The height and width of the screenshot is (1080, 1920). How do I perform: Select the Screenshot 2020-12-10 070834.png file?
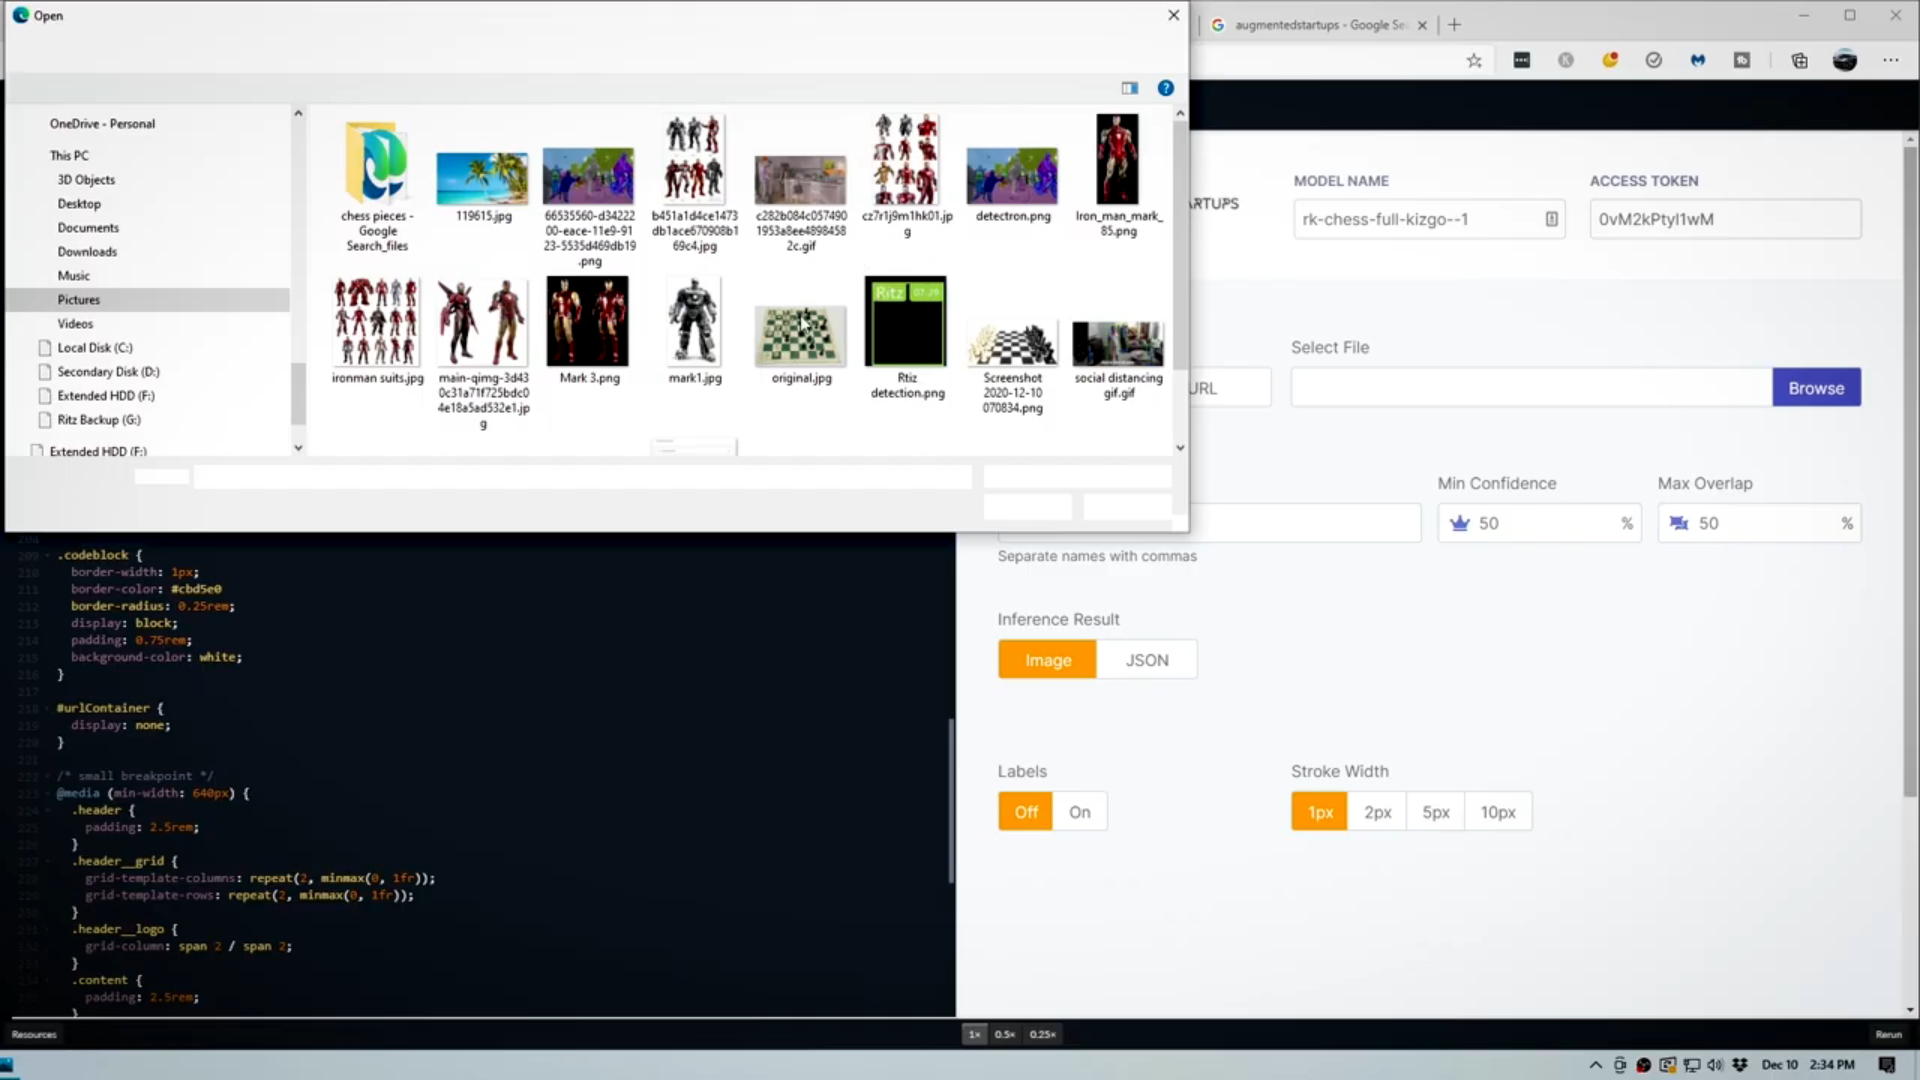tap(1012, 367)
